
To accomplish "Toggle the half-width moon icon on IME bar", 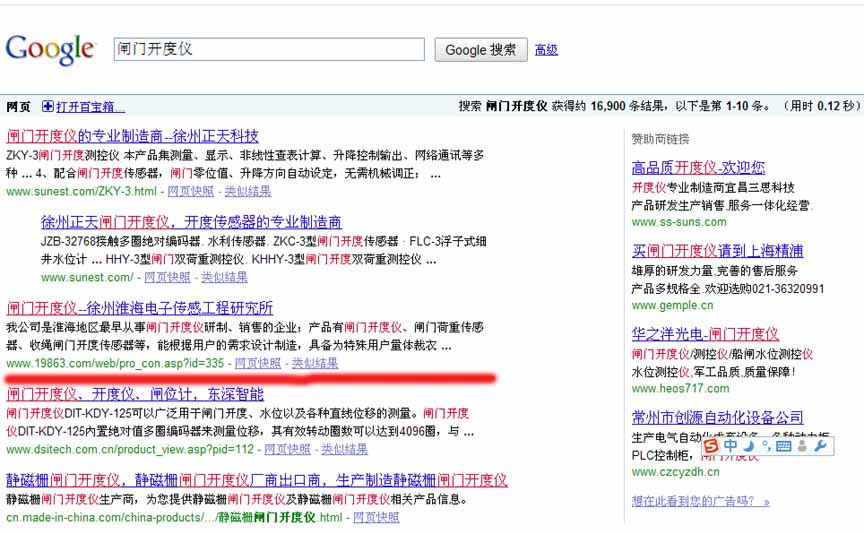I will (x=748, y=446).
